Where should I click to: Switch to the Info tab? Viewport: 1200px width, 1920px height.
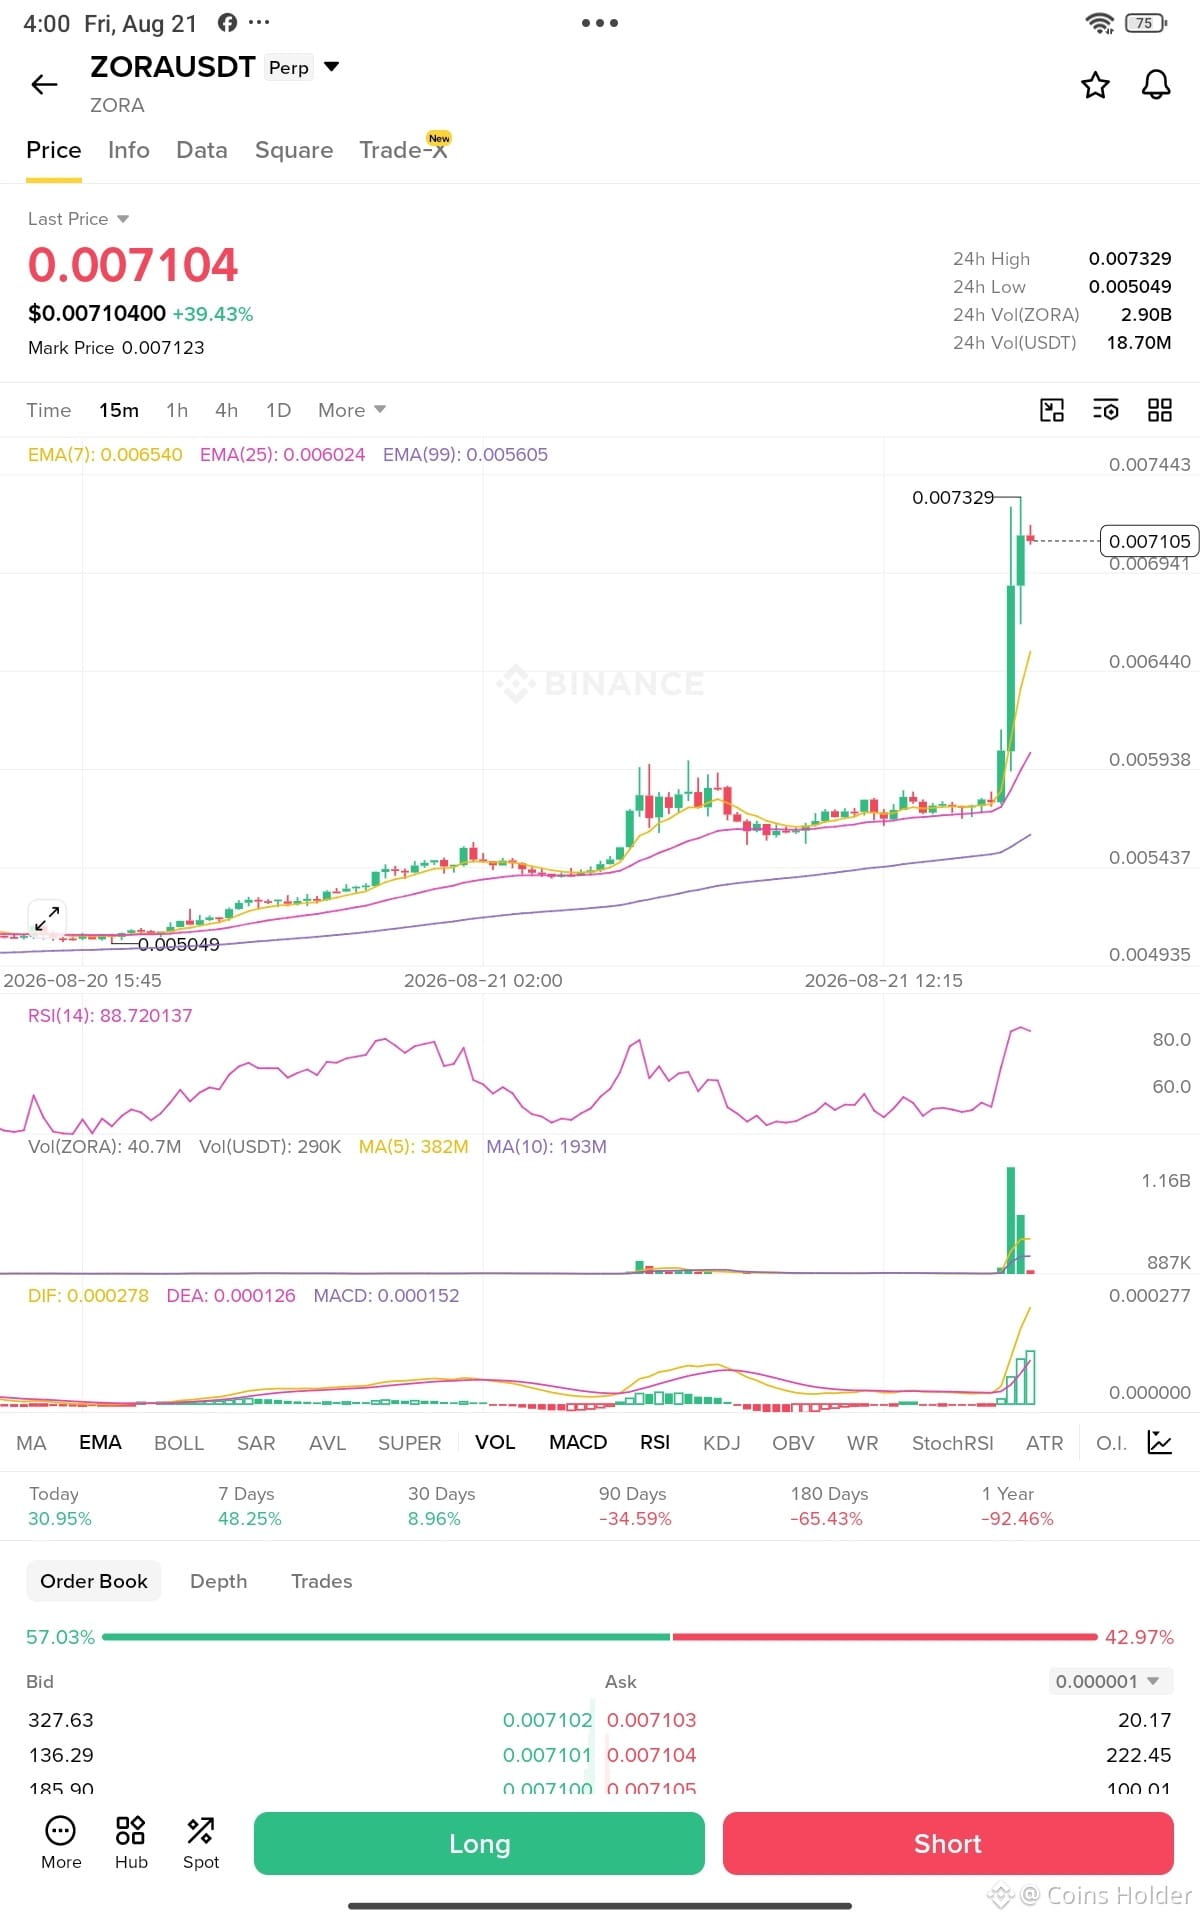pyautogui.click(x=129, y=150)
